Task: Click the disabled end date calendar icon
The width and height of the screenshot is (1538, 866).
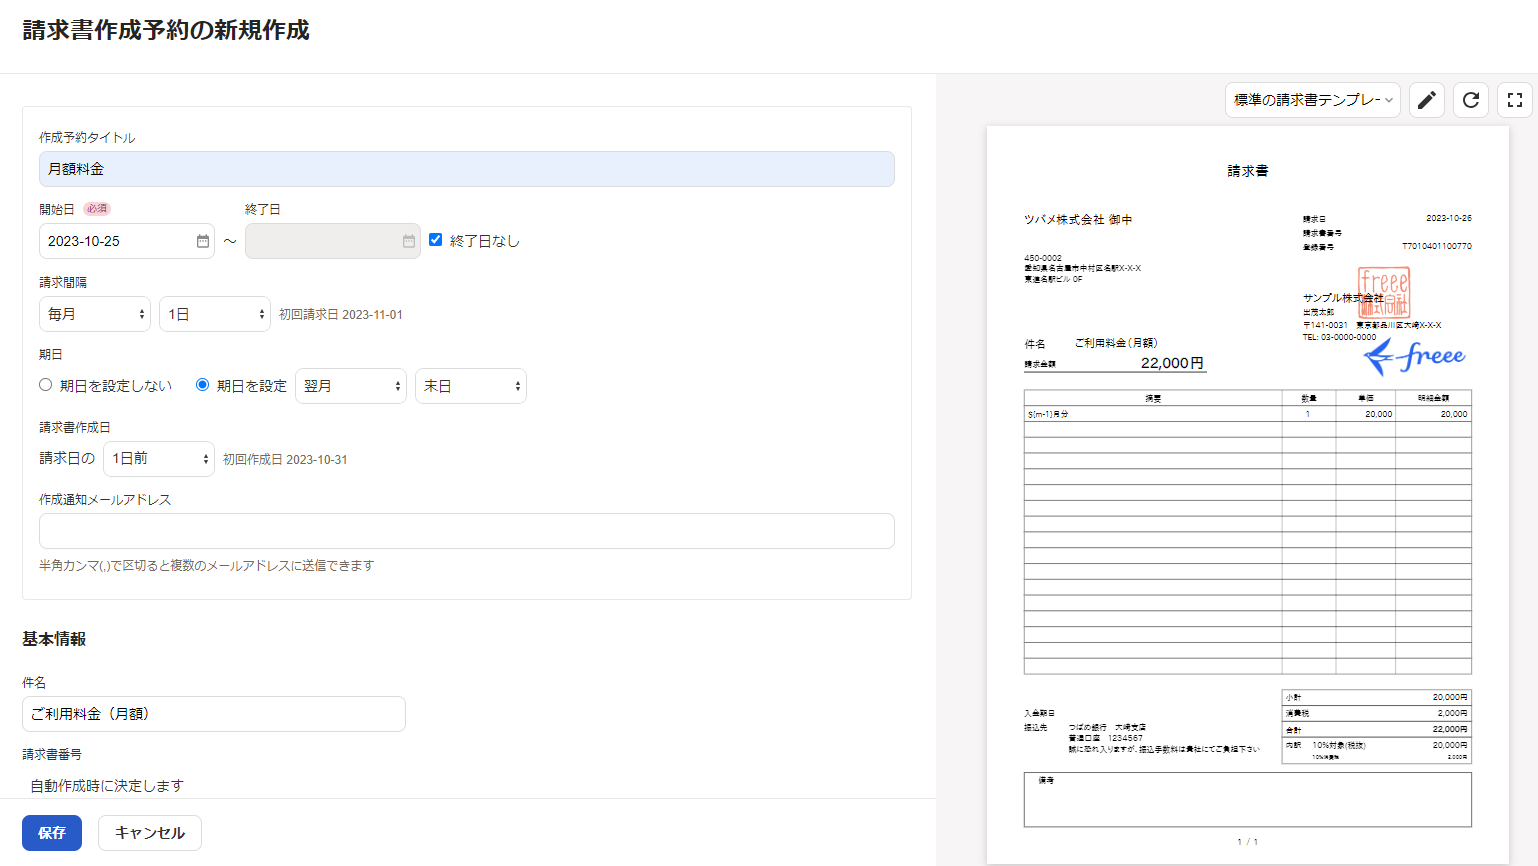Action: tap(409, 241)
